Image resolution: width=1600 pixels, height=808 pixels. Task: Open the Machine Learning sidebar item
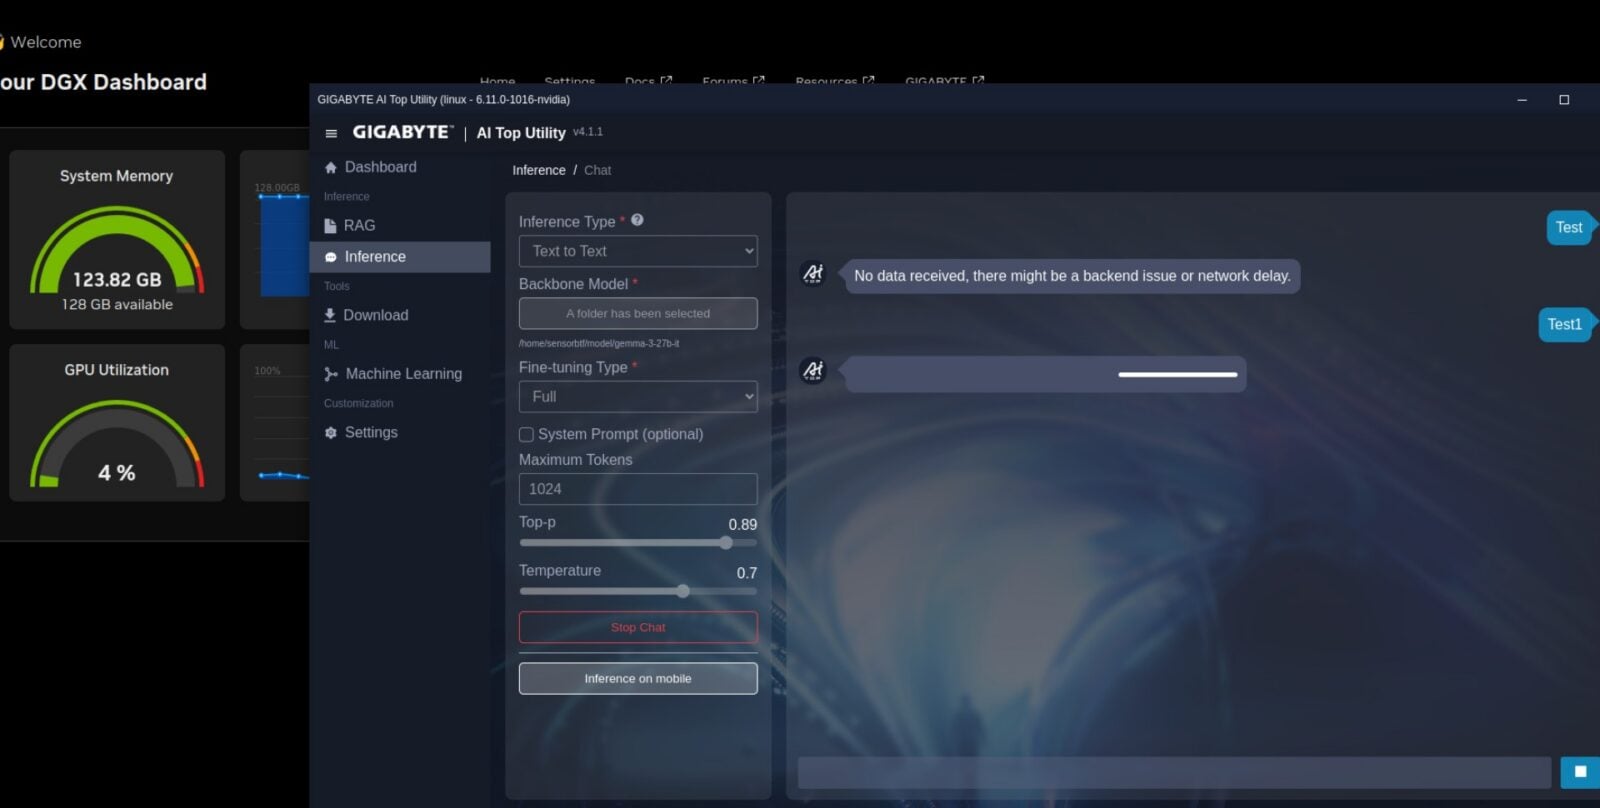403,374
